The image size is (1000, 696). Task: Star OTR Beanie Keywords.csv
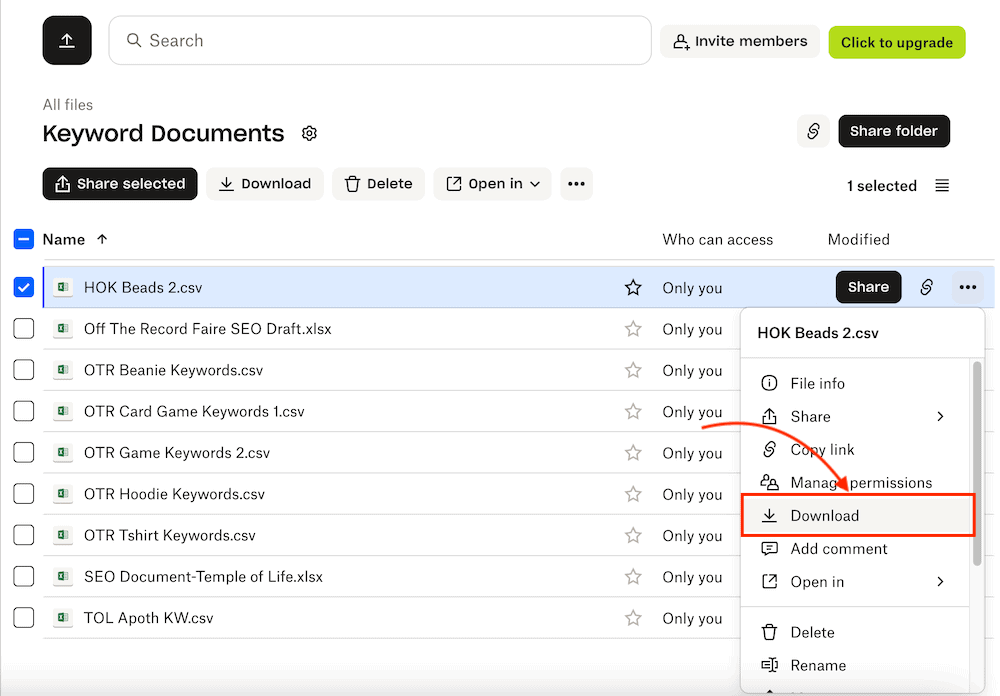(633, 370)
